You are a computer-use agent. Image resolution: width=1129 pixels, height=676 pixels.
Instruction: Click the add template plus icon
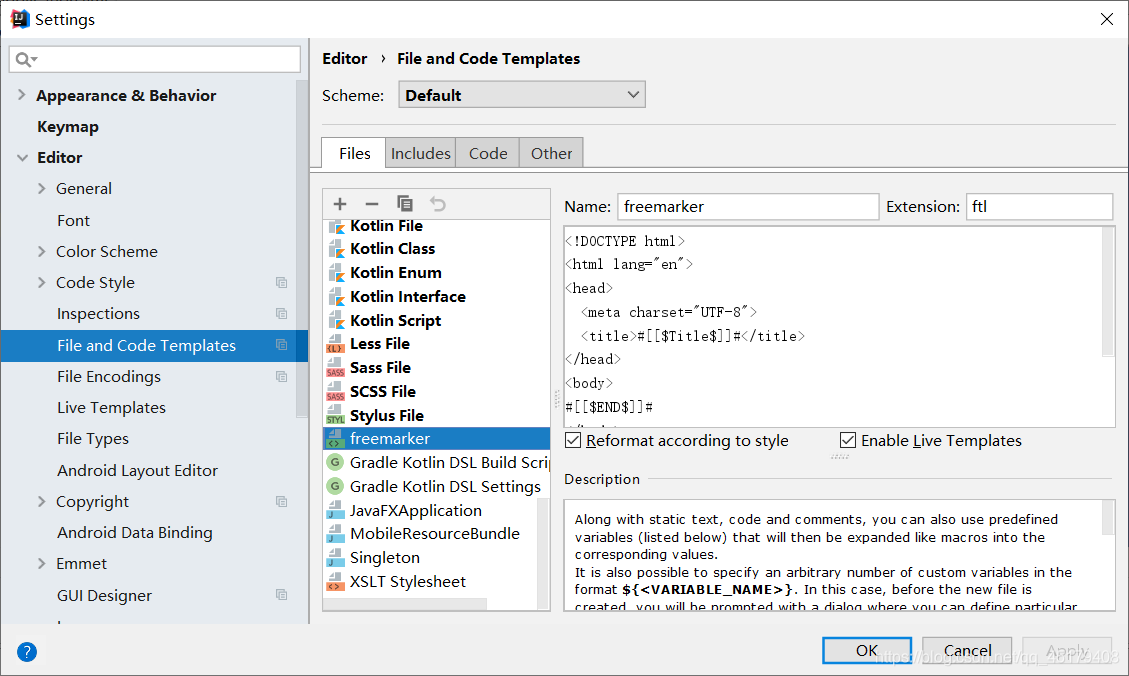(340, 204)
